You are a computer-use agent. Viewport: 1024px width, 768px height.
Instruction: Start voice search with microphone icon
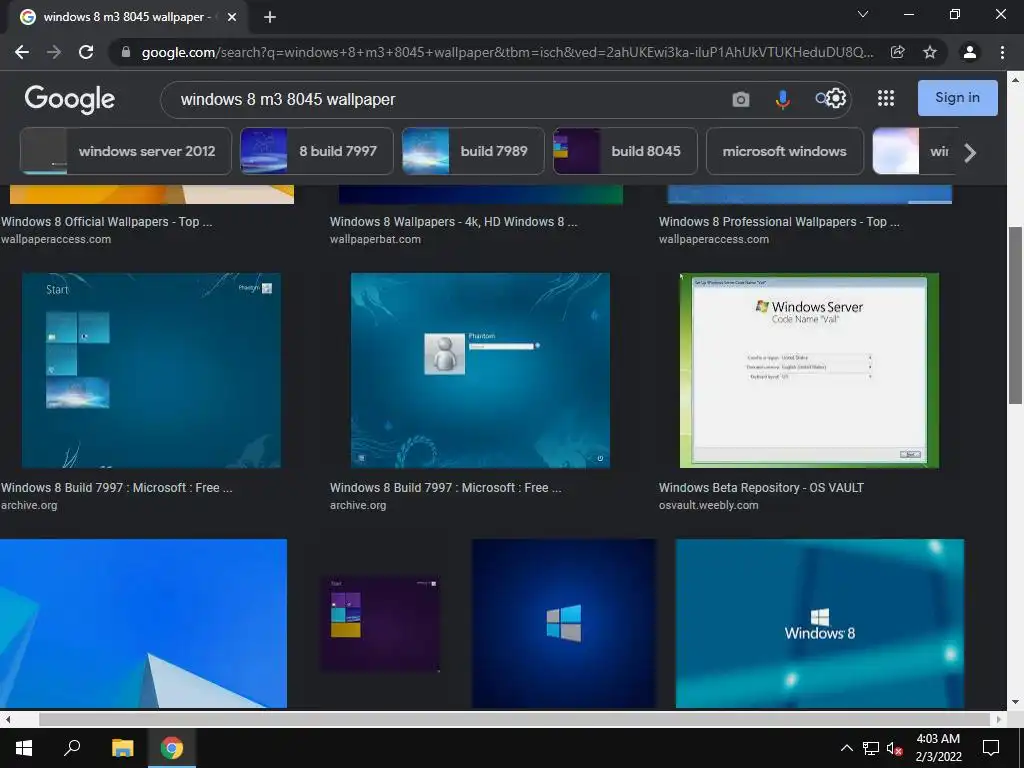coord(782,99)
